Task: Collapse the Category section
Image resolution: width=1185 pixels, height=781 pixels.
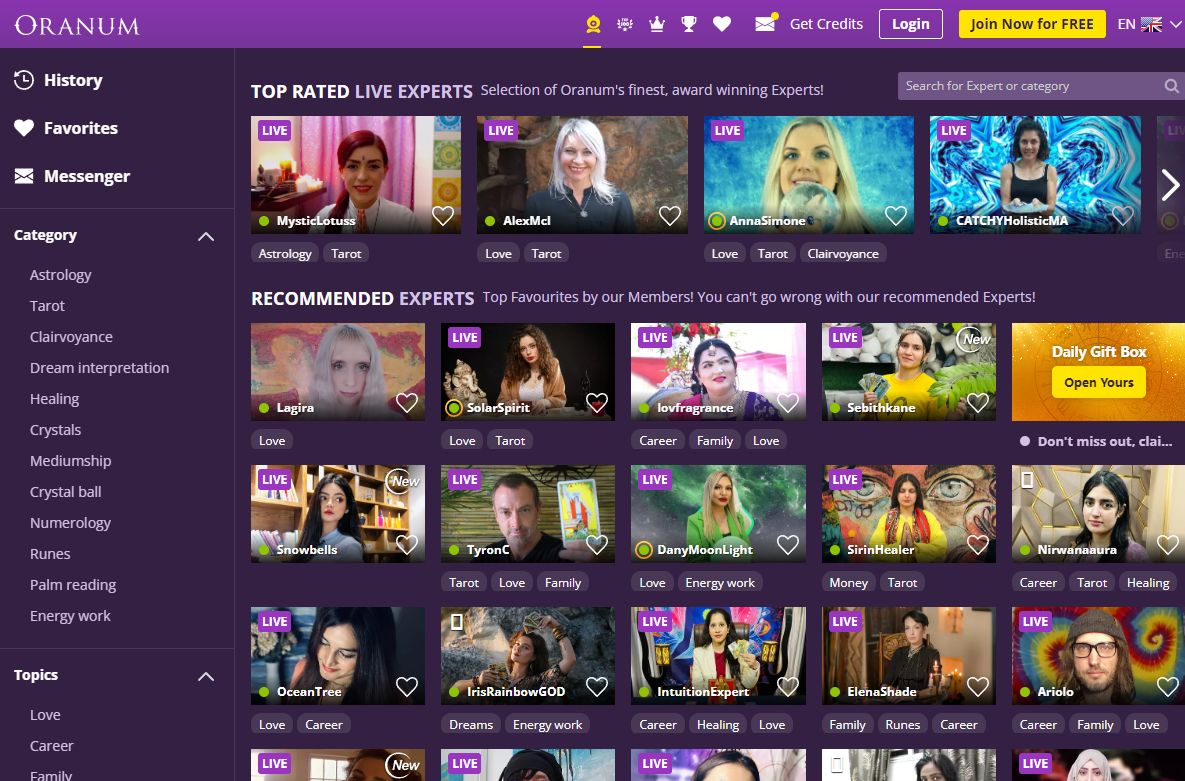Action: coord(206,237)
